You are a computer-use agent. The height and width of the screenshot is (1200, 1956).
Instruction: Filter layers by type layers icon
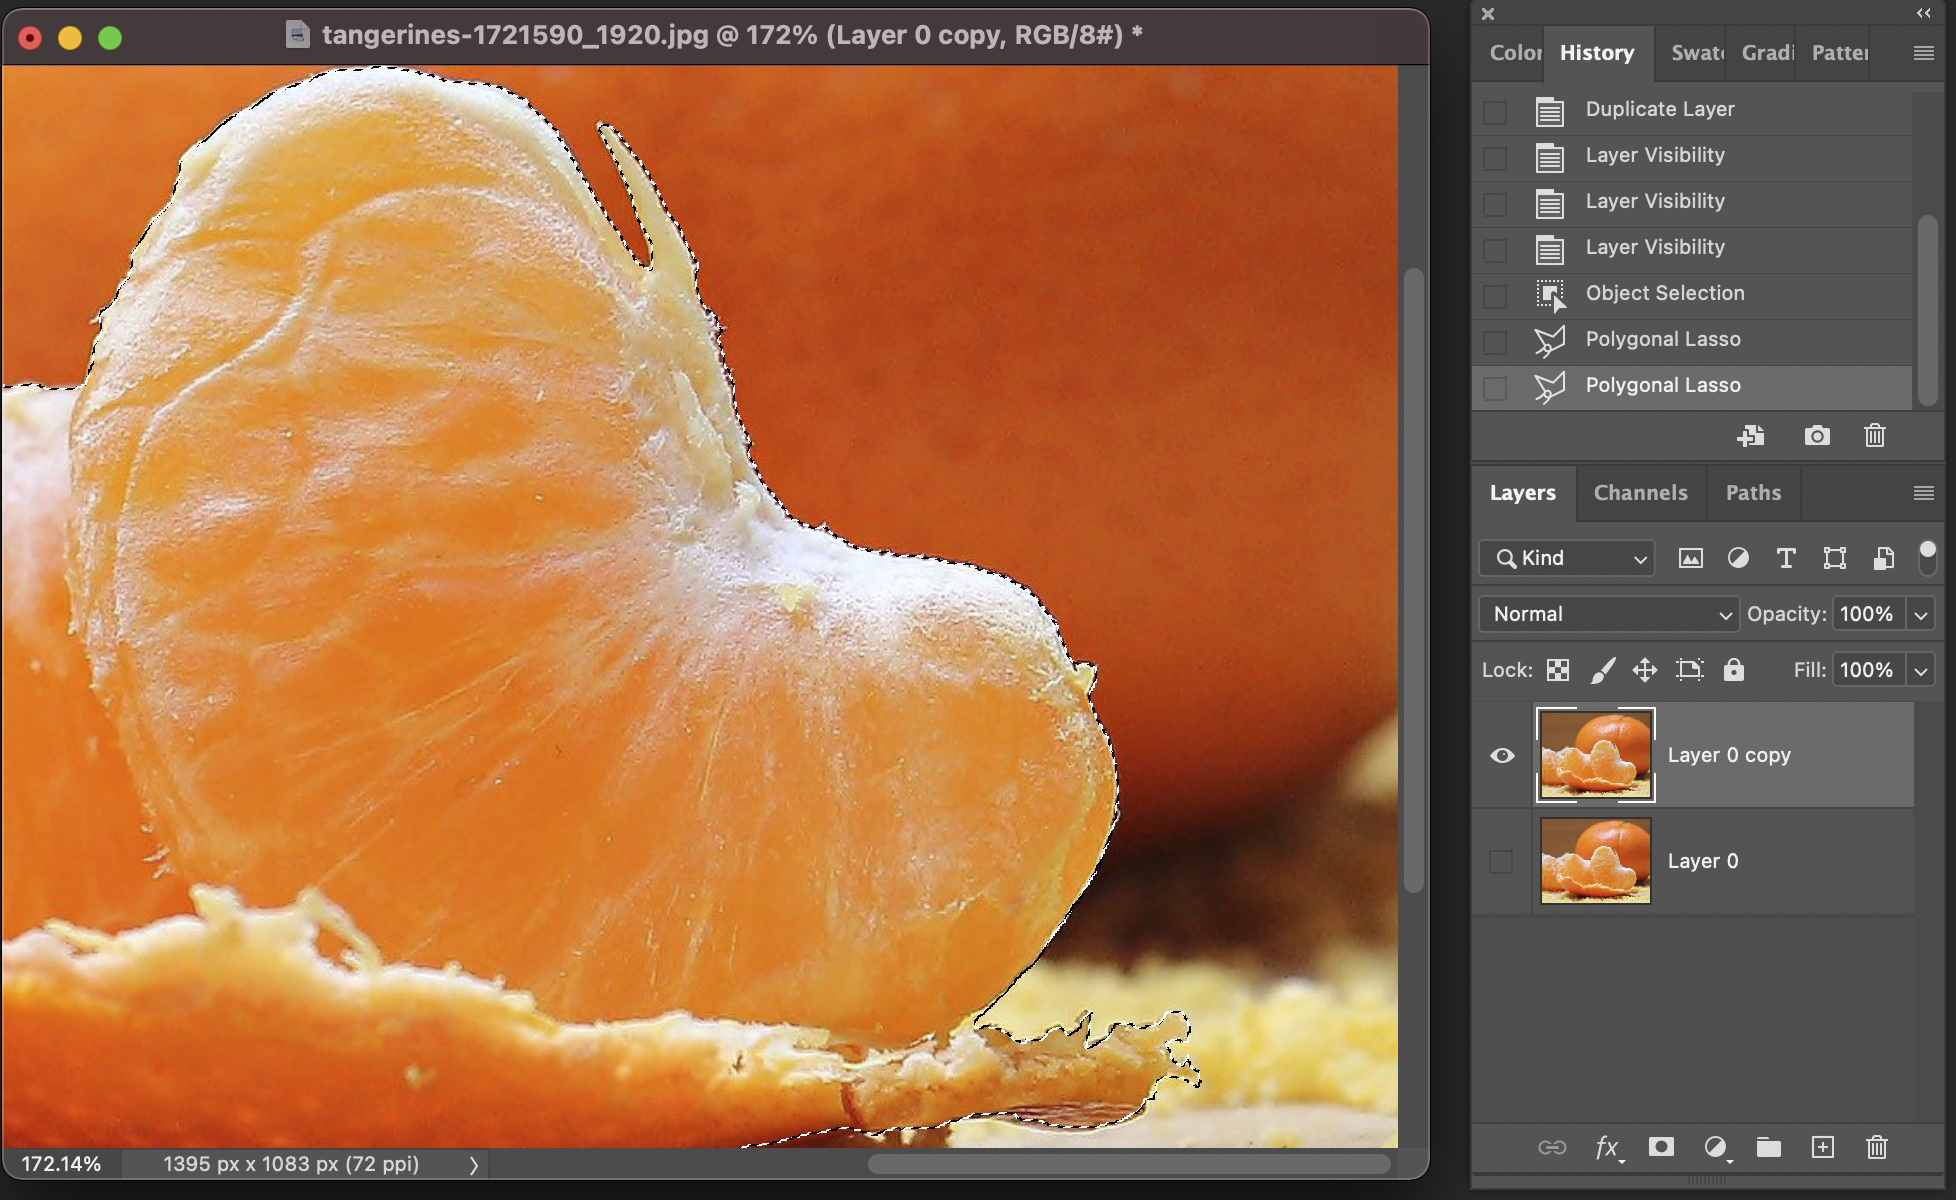click(x=1786, y=558)
